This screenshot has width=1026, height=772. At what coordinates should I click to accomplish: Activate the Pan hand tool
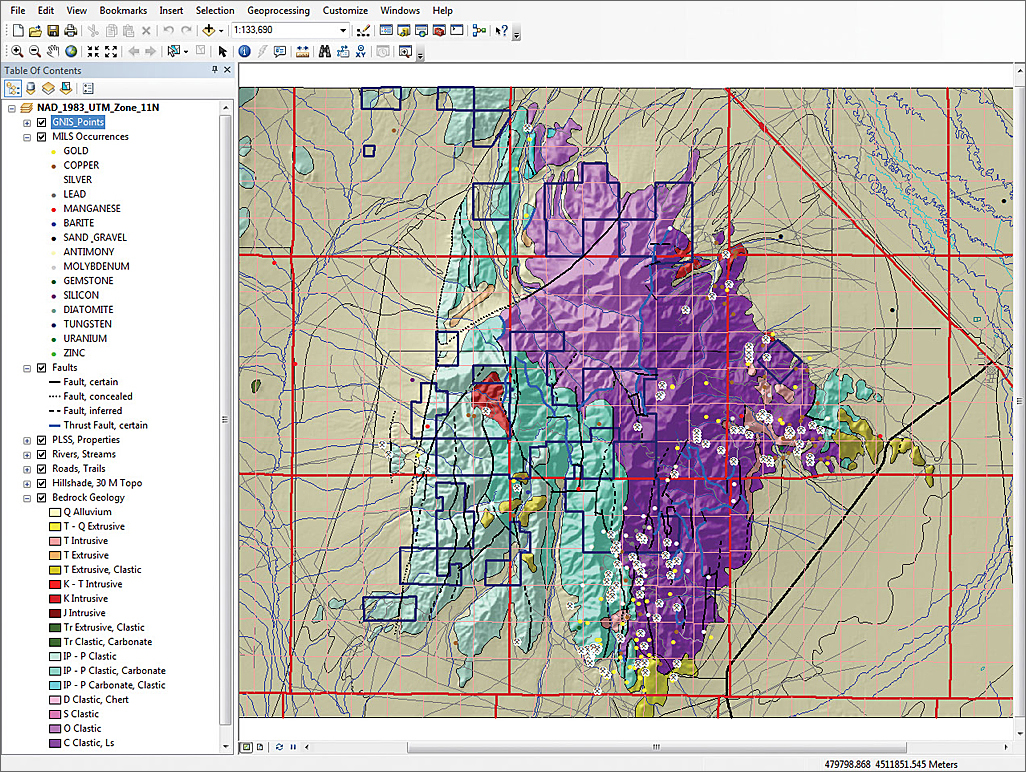coord(53,51)
